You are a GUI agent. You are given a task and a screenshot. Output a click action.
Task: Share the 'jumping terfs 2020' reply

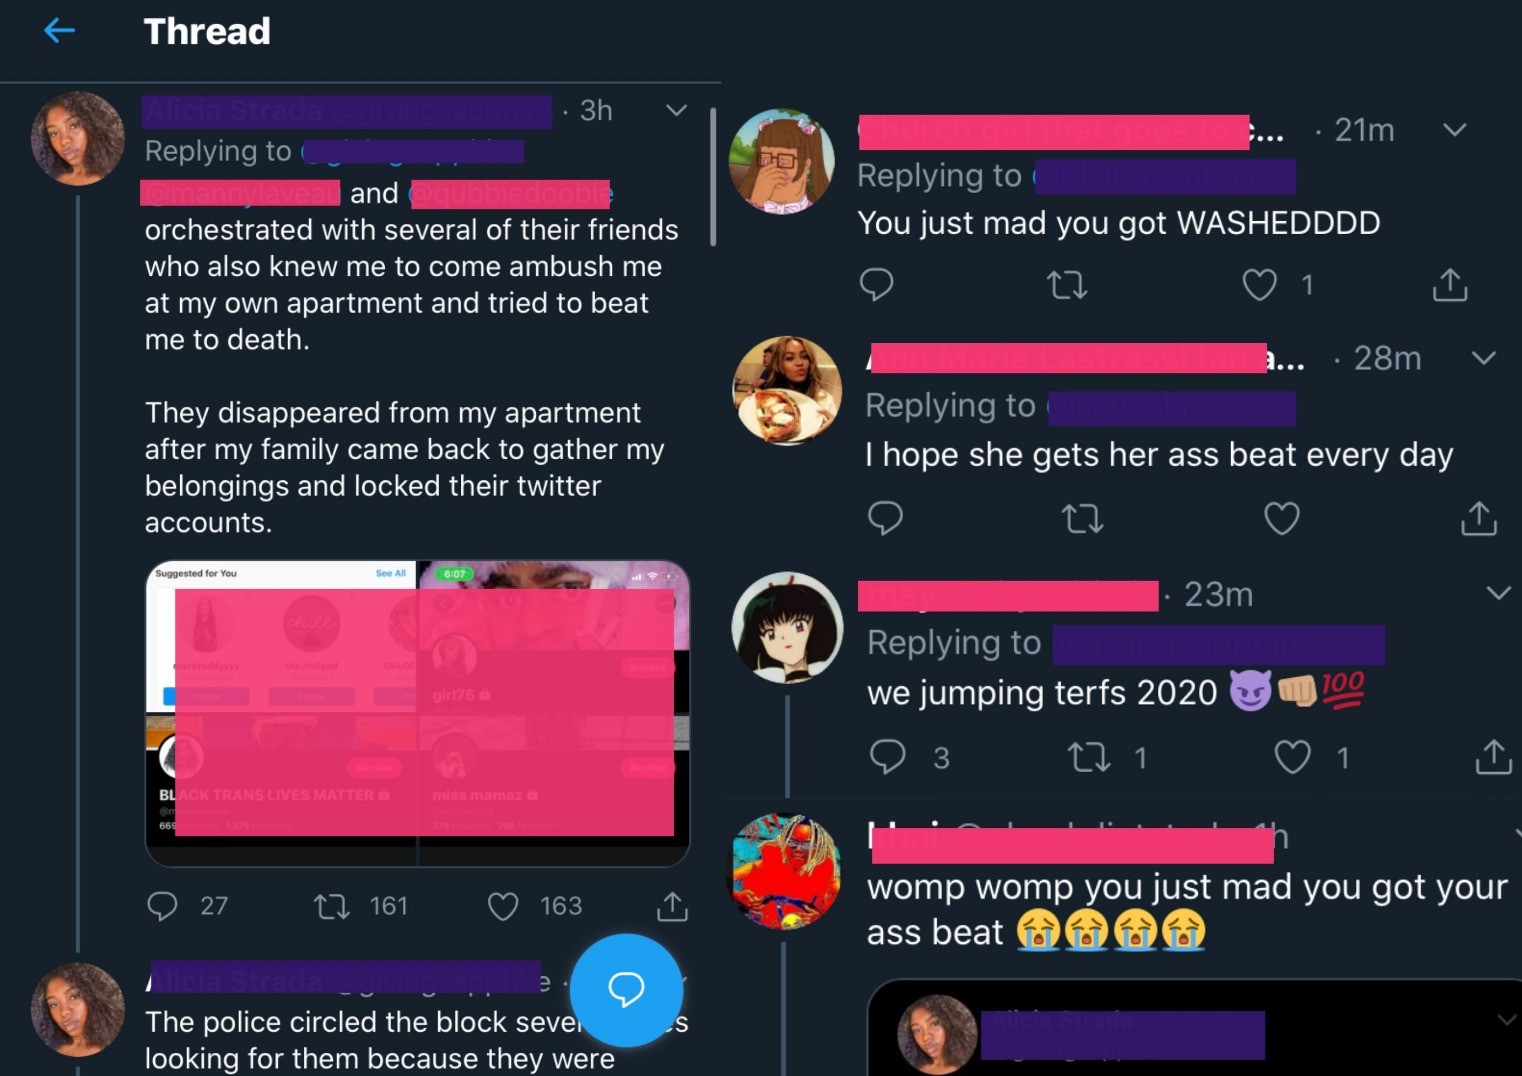pyautogui.click(x=1494, y=757)
